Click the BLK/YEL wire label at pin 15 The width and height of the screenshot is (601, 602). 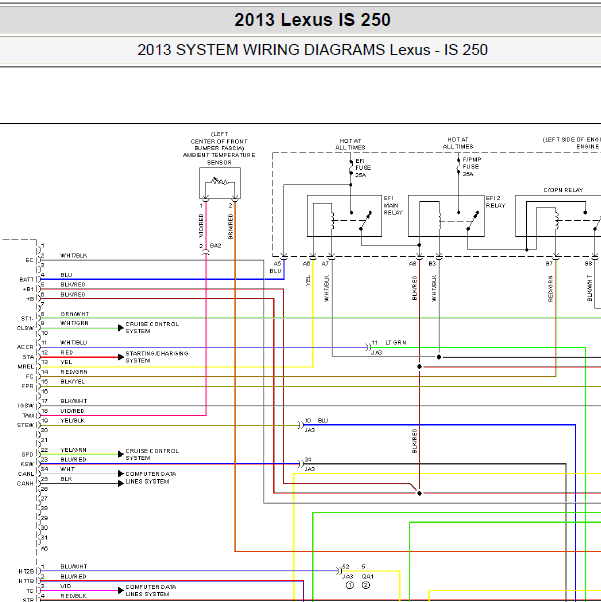click(73, 382)
